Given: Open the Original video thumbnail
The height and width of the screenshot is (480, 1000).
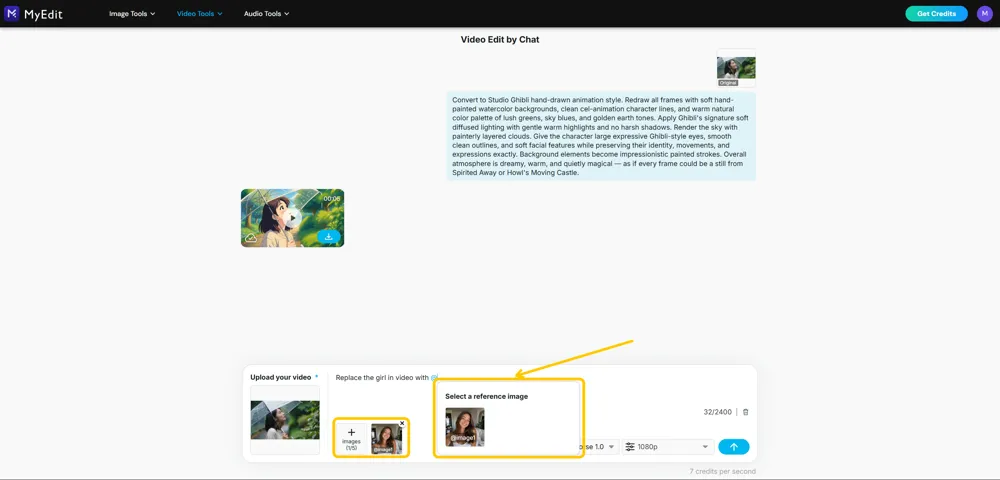Looking at the screenshot, I should pos(736,68).
